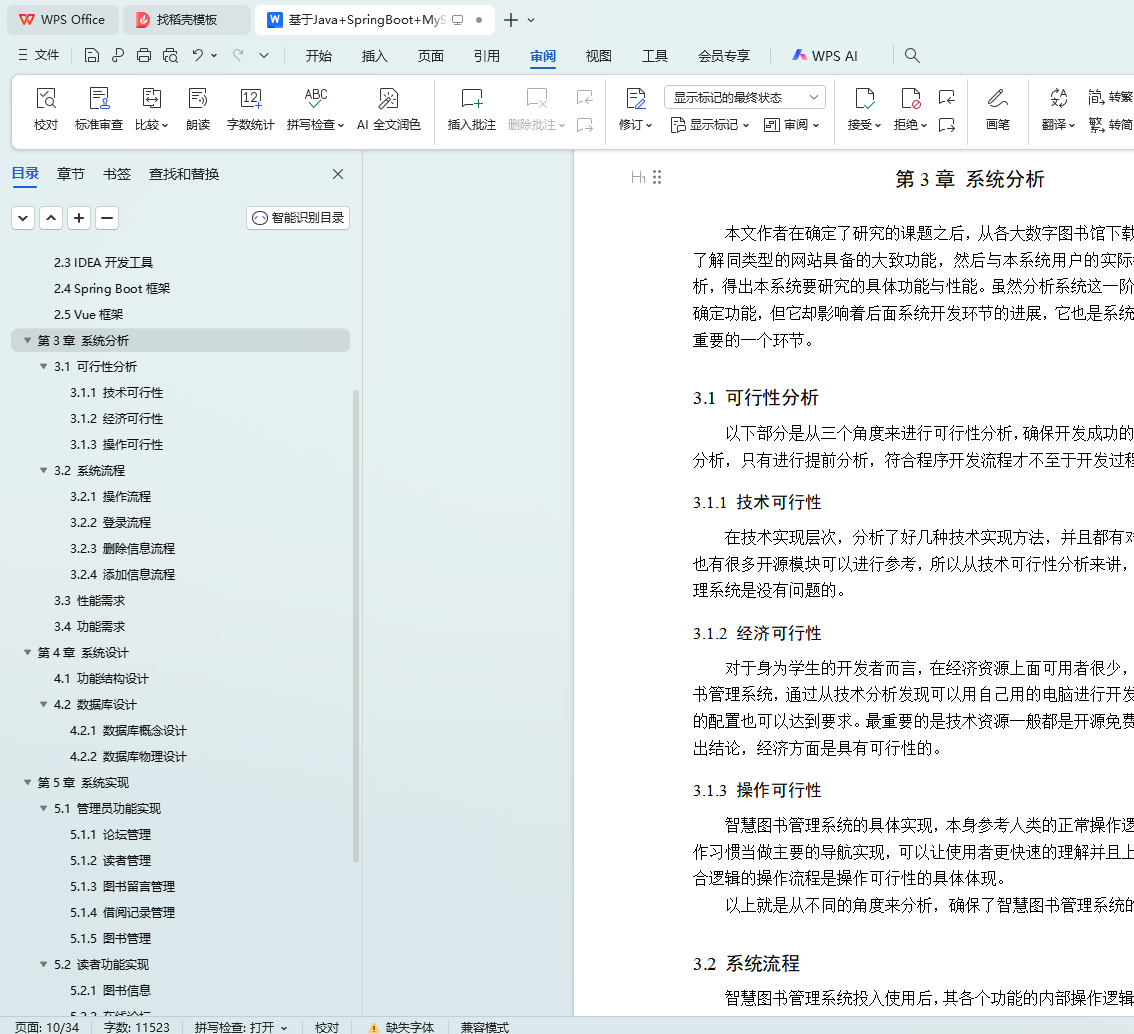
Task: Collapse 第4章 系统设计 tree node
Action: (27, 652)
